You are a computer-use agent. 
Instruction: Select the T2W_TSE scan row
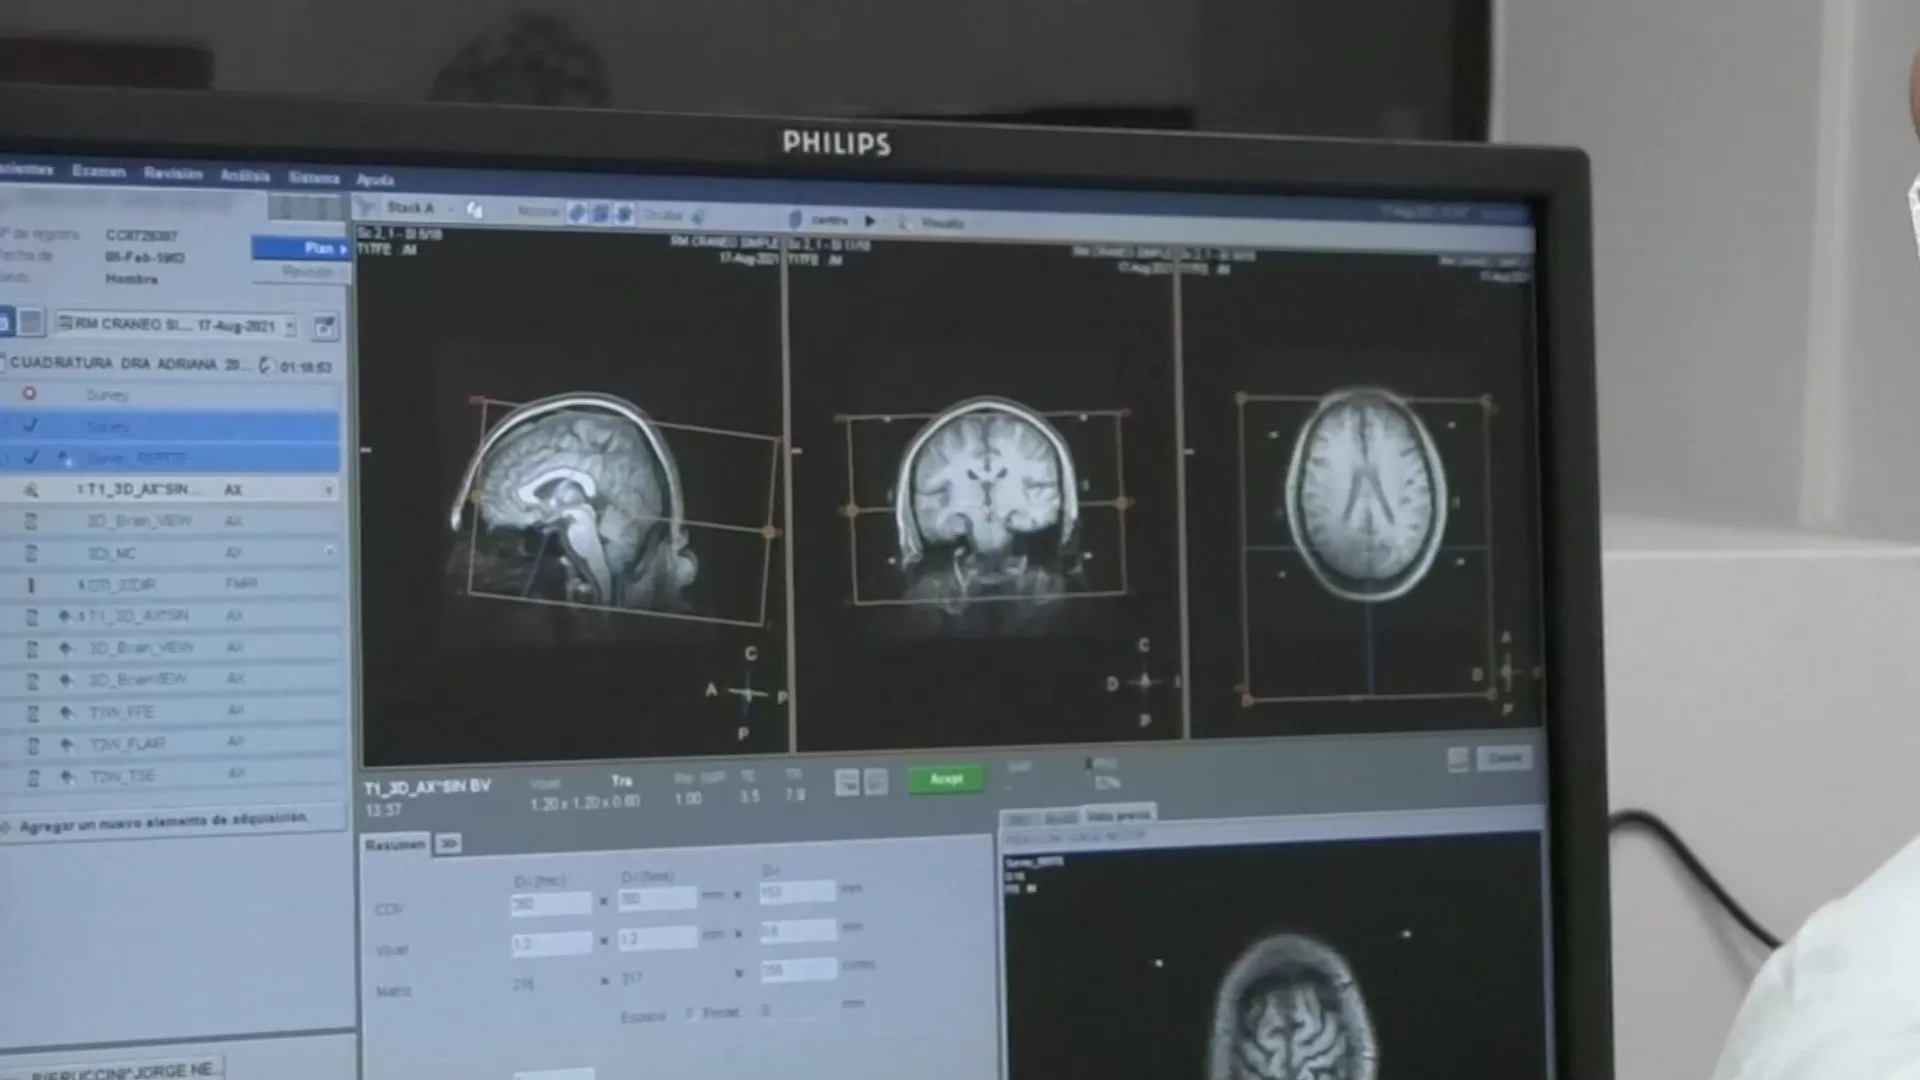pos(170,776)
